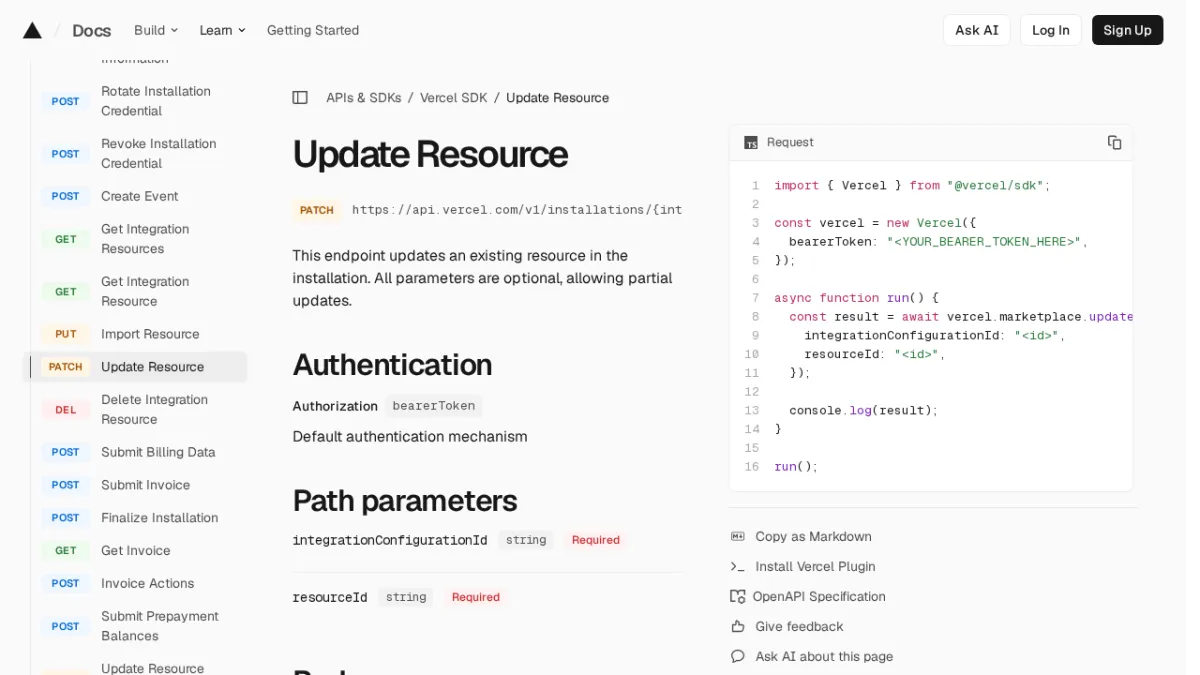Click the POST badge beside Submit Invoice
The image size is (1200, 675).
tap(66, 485)
